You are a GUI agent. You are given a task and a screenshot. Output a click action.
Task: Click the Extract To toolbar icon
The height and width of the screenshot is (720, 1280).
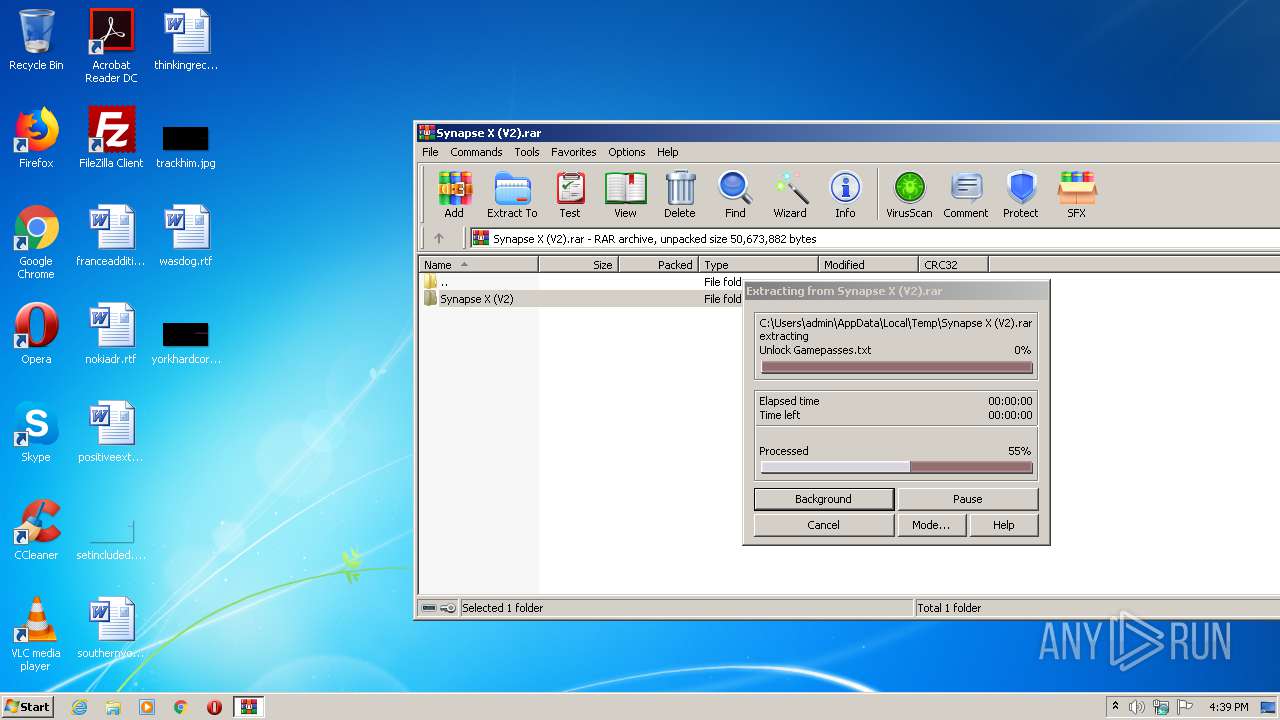tap(512, 194)
